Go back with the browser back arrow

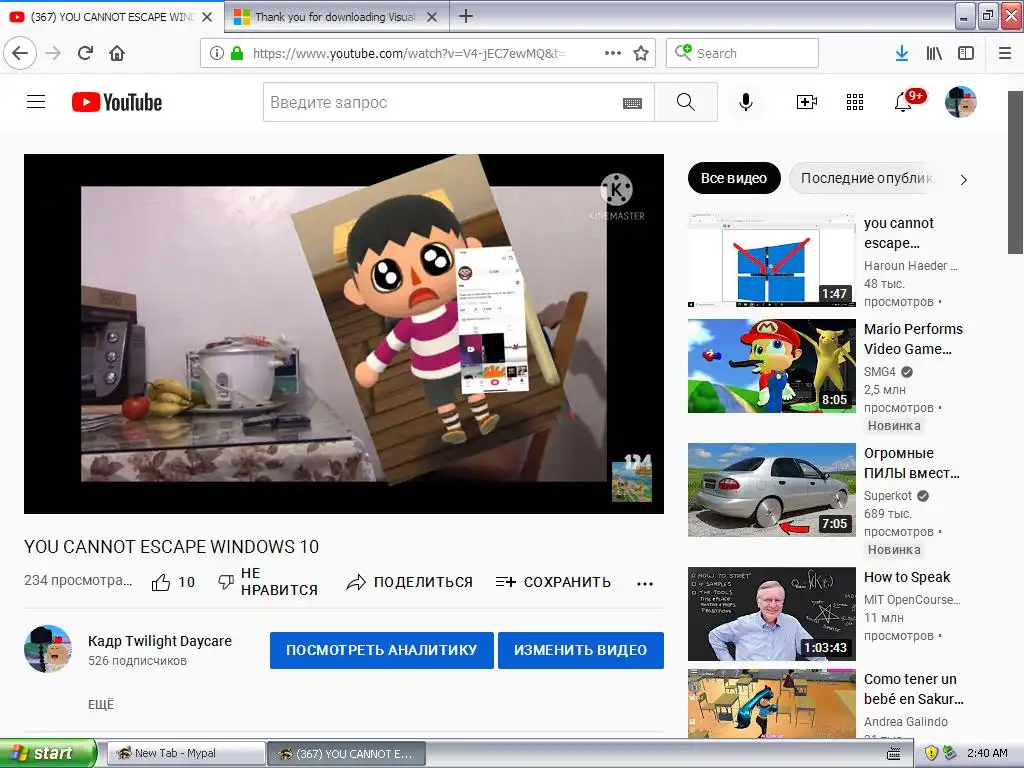pos(20,53)
